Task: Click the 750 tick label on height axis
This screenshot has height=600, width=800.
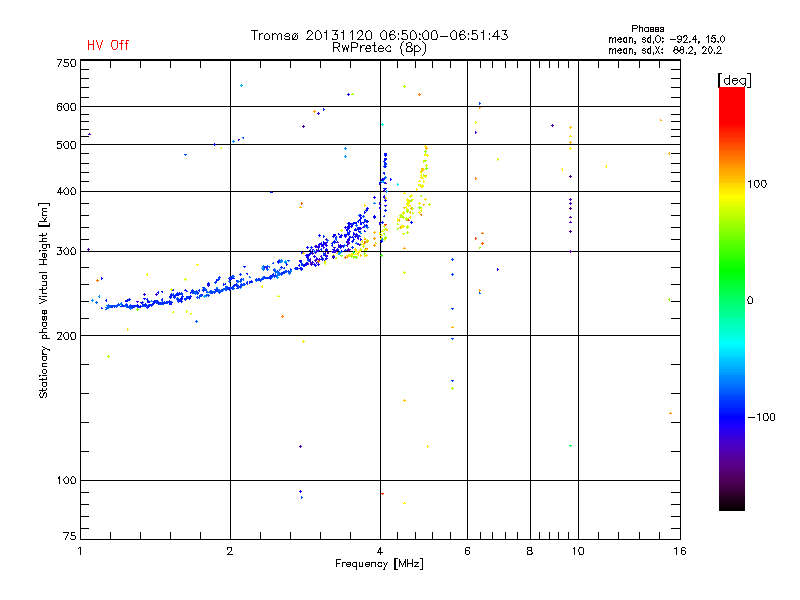Action: point(66,63)
